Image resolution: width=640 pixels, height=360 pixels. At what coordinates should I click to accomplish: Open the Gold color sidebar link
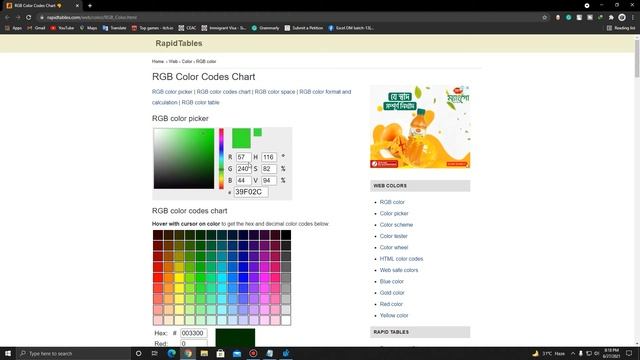(392, 293)
